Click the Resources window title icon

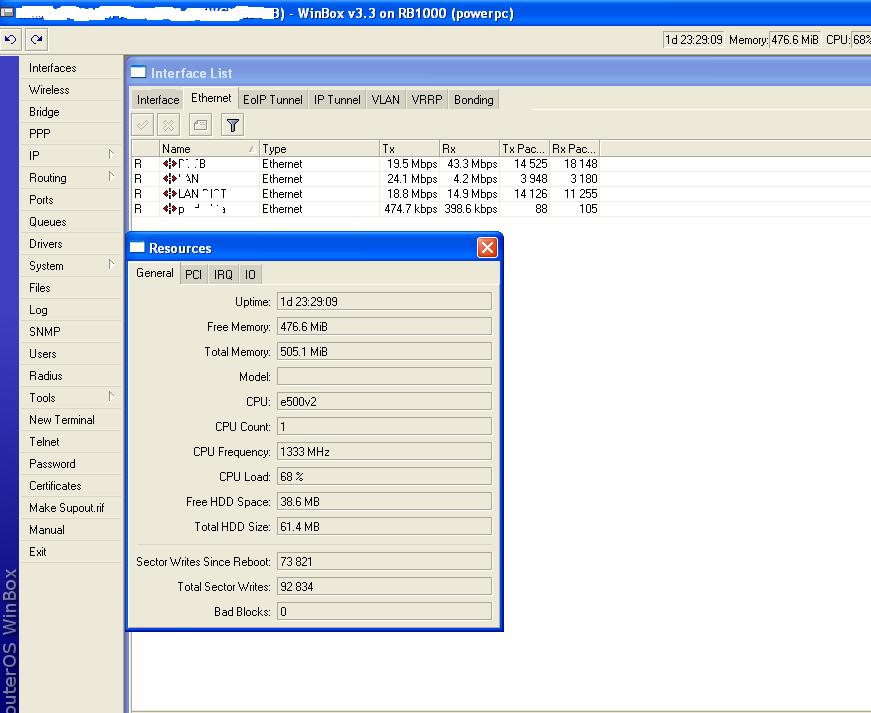[x=137, y=248]
